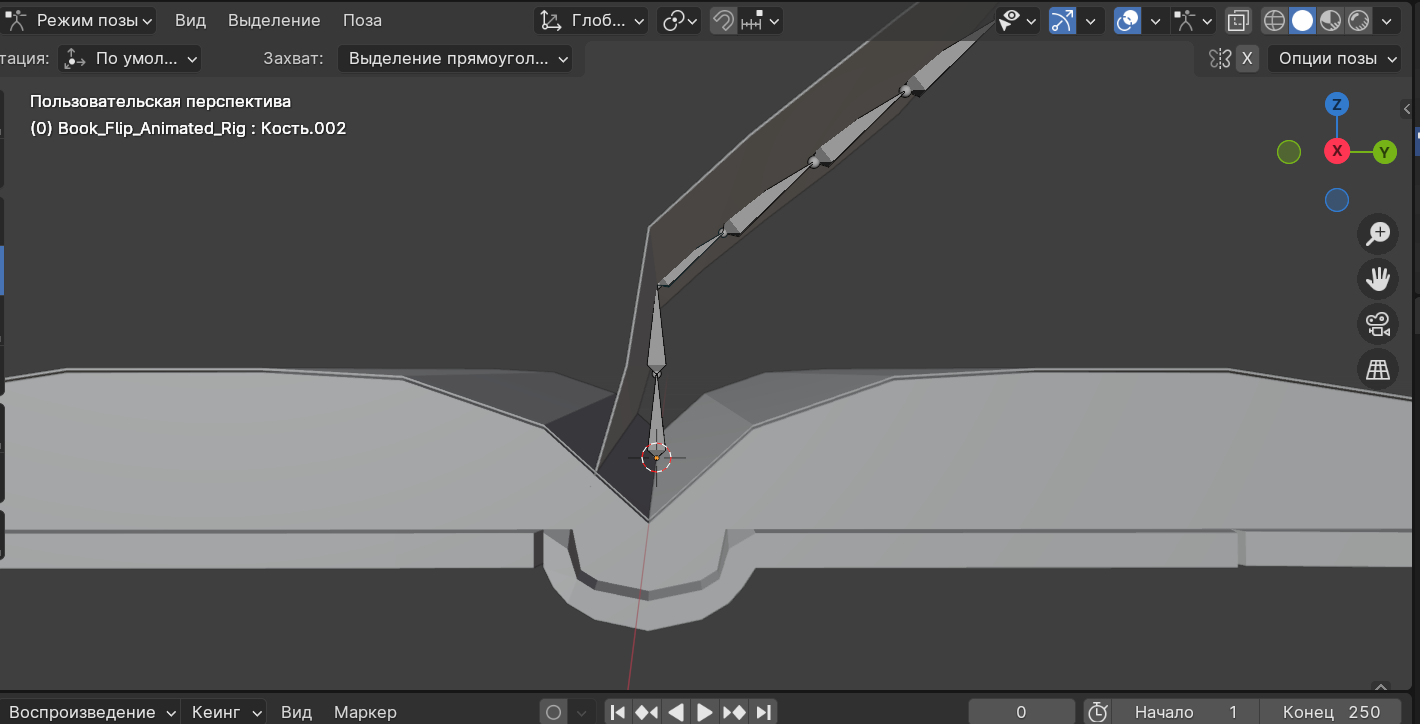
Task: Select solid viewport shading mode
Action: click(1302, 20)
